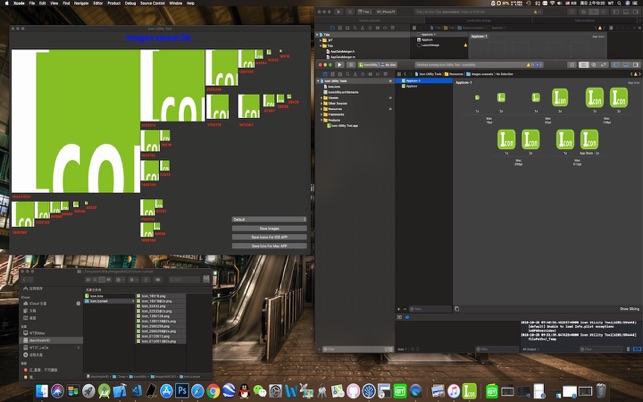Open the Xcode File menu

[32, 3]
